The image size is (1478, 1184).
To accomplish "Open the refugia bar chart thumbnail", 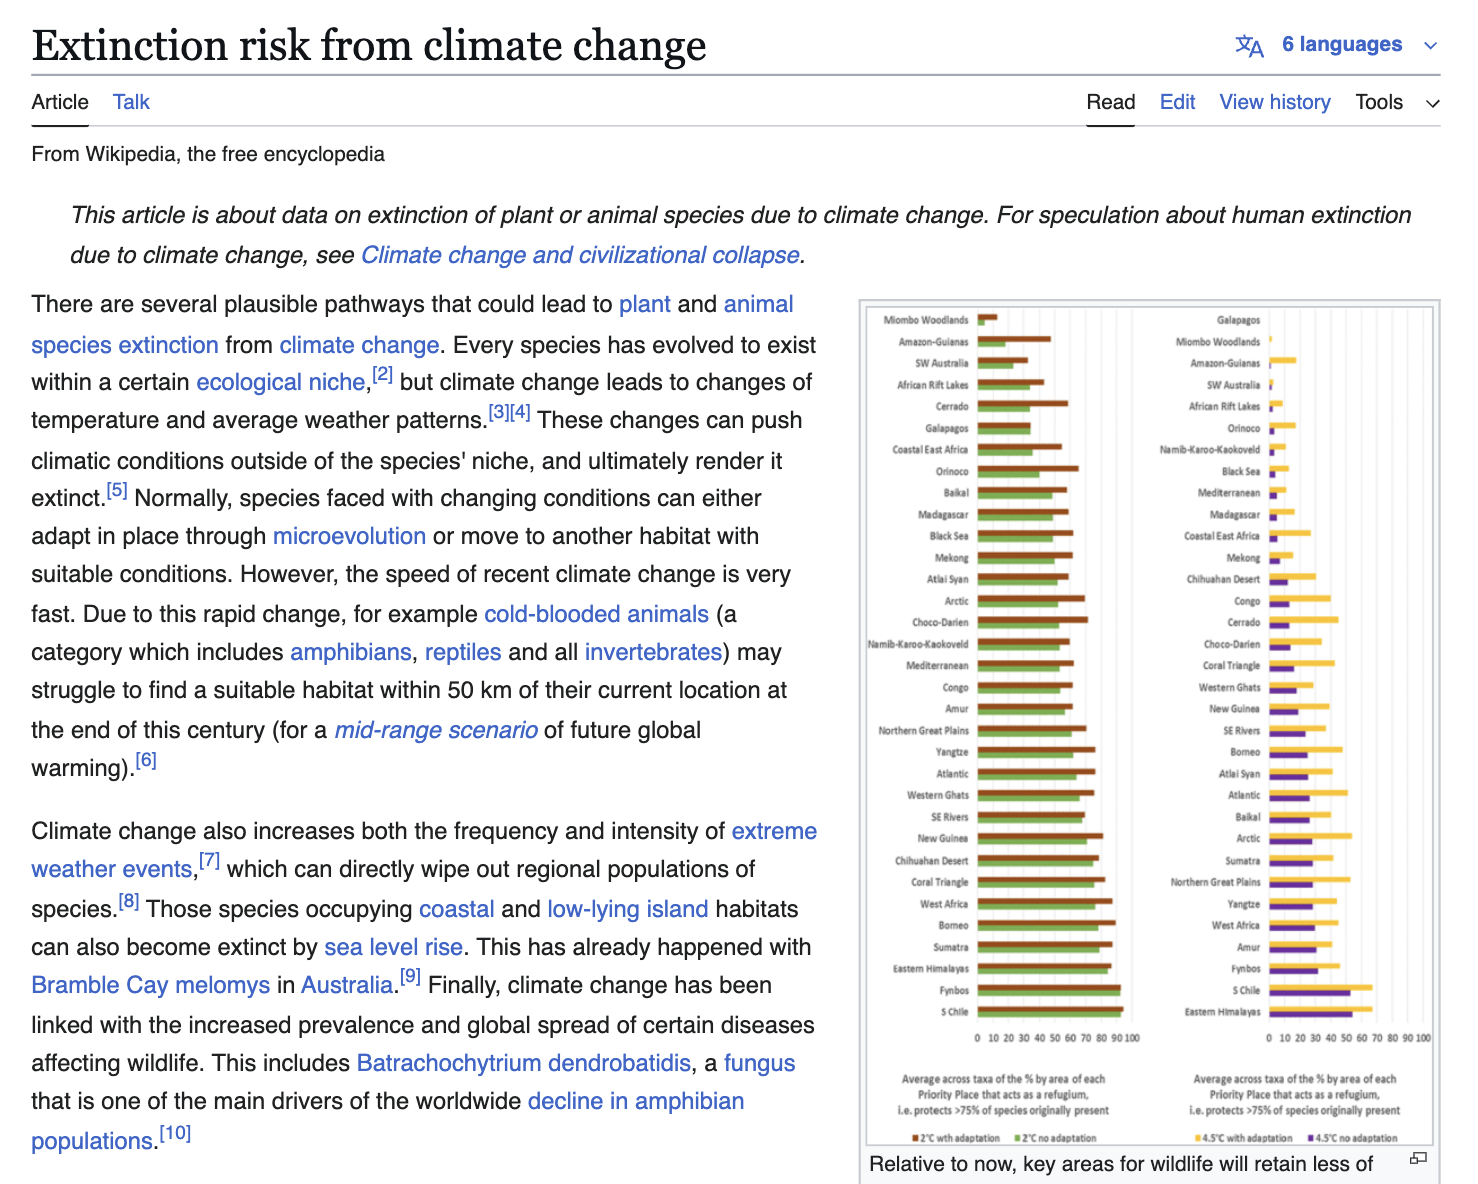I will point(1150,724).
